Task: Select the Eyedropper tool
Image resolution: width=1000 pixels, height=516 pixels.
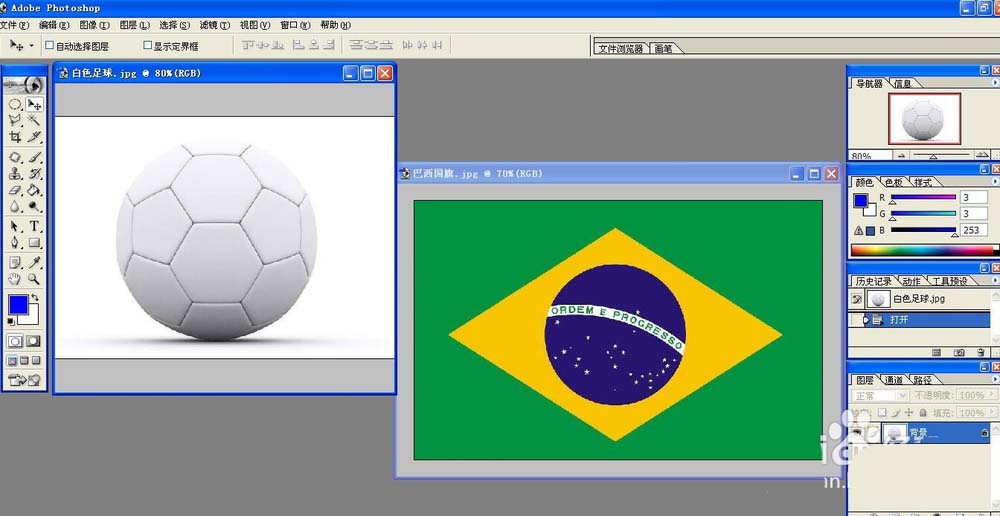Action: click(34, 263)
